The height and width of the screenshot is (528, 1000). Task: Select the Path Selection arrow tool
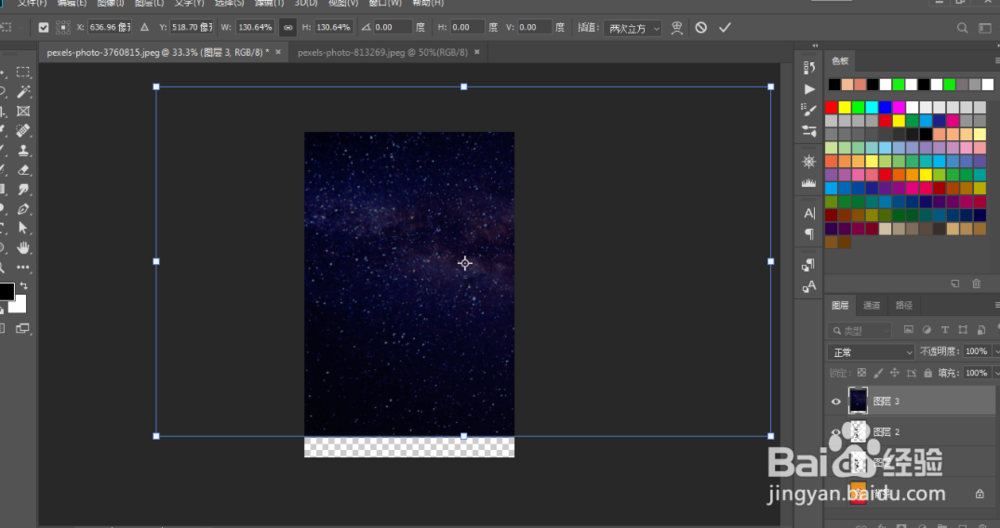click(x=23, y=228)
